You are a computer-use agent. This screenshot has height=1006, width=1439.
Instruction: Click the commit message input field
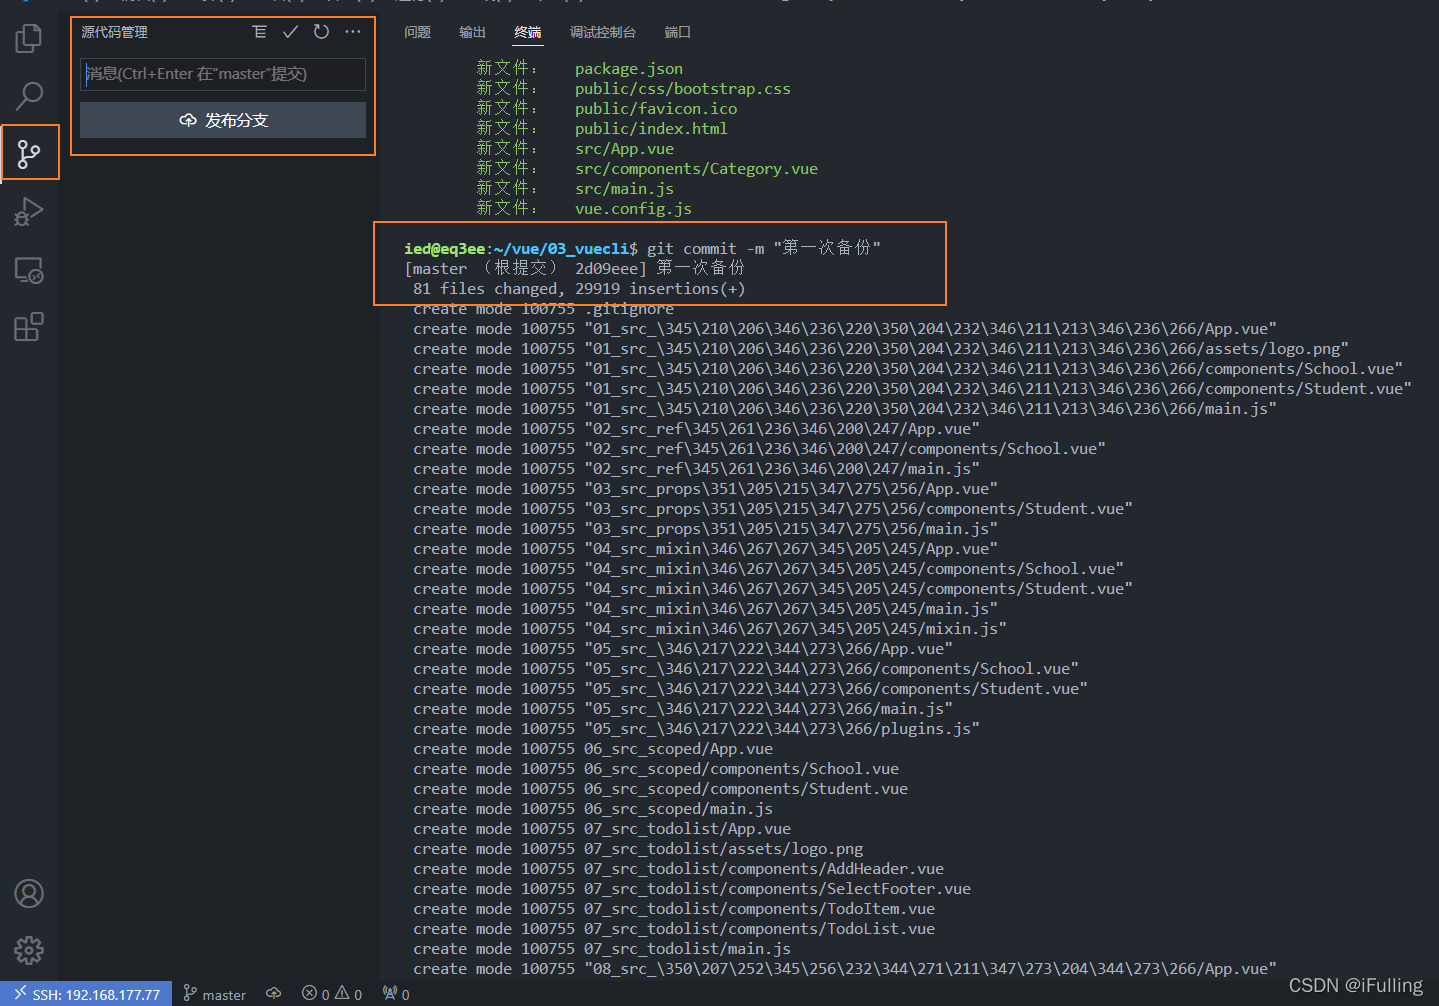point(223,74)
